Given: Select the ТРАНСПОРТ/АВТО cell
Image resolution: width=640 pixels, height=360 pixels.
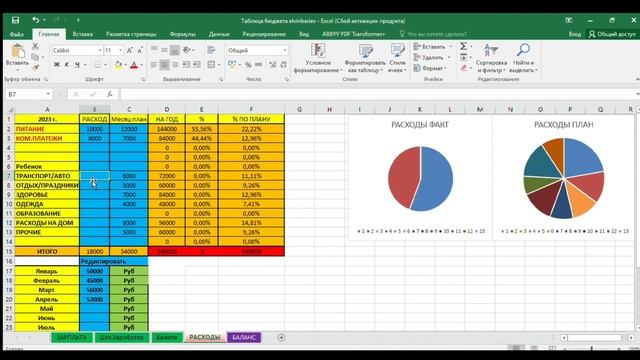Looking at the screenshot, I should click(47, 176).
